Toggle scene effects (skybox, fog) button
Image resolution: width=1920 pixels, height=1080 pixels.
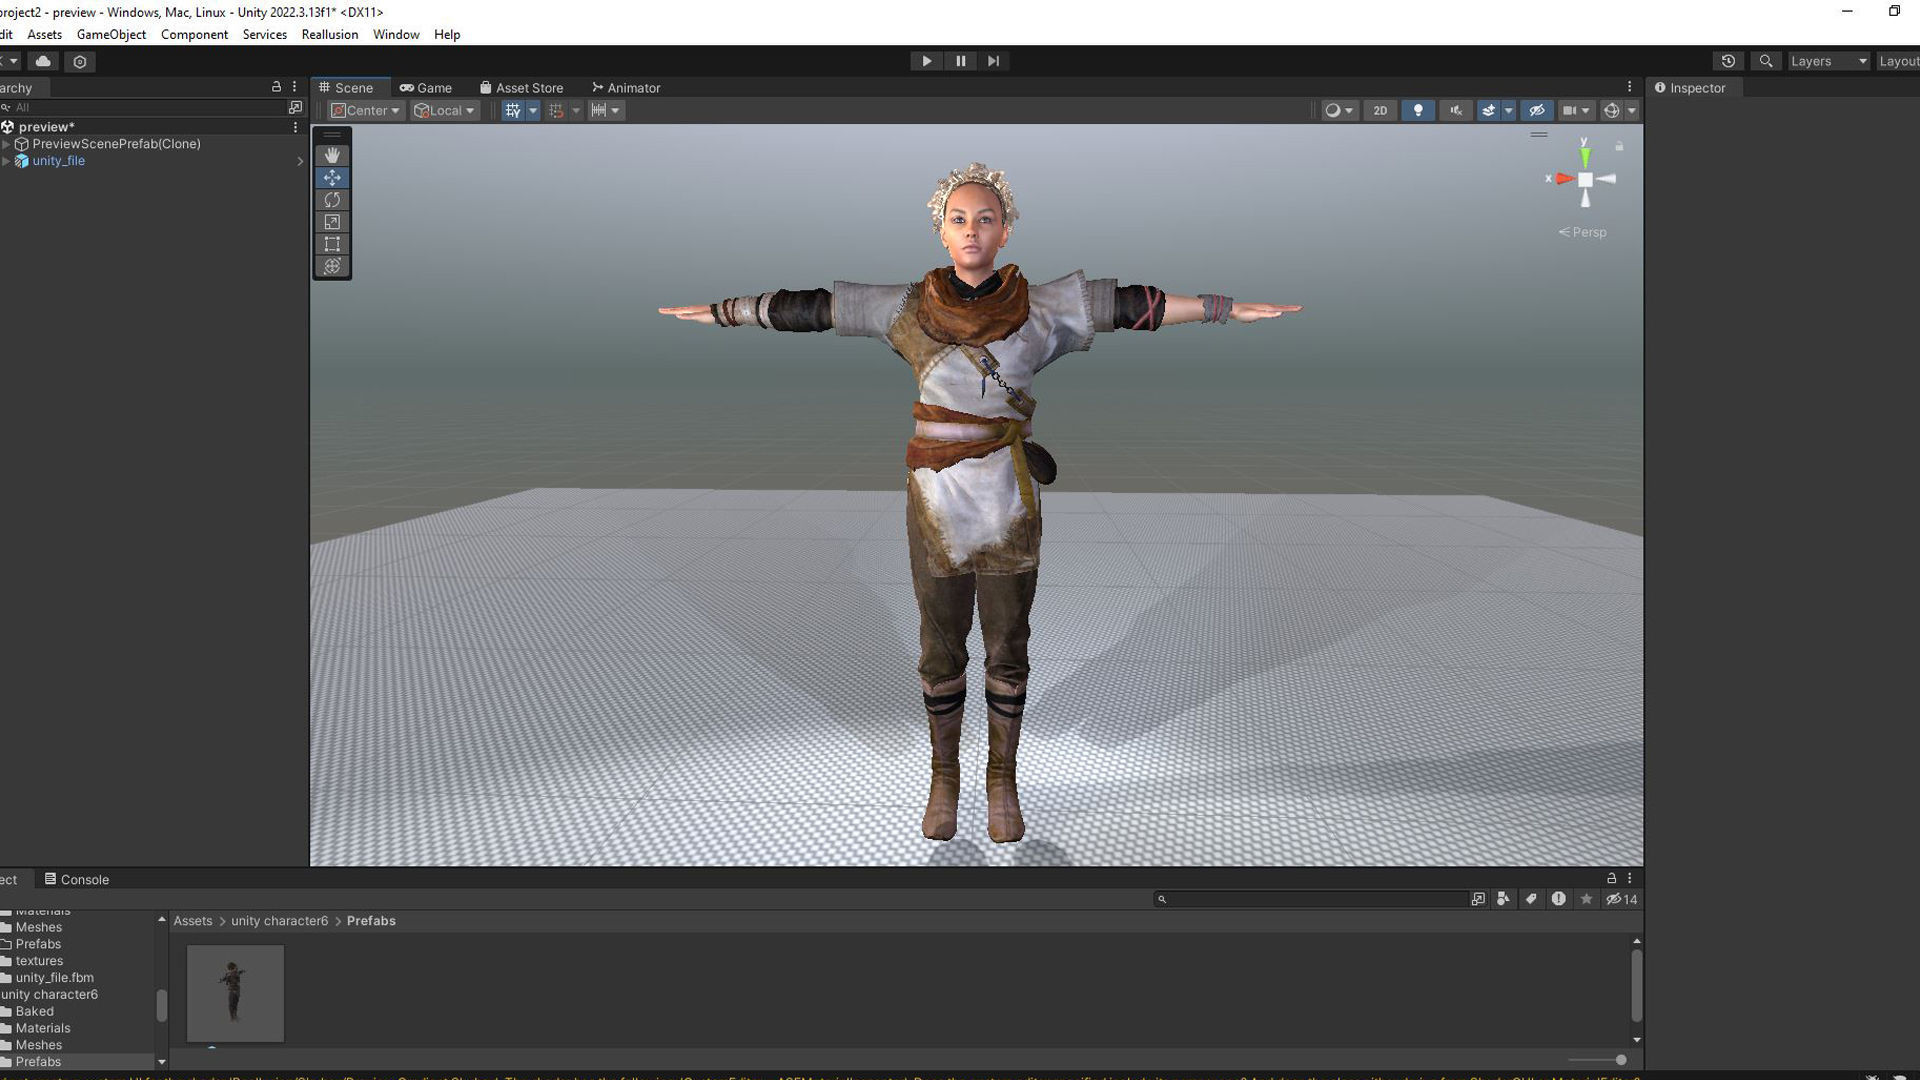[x=1488, y=111]
